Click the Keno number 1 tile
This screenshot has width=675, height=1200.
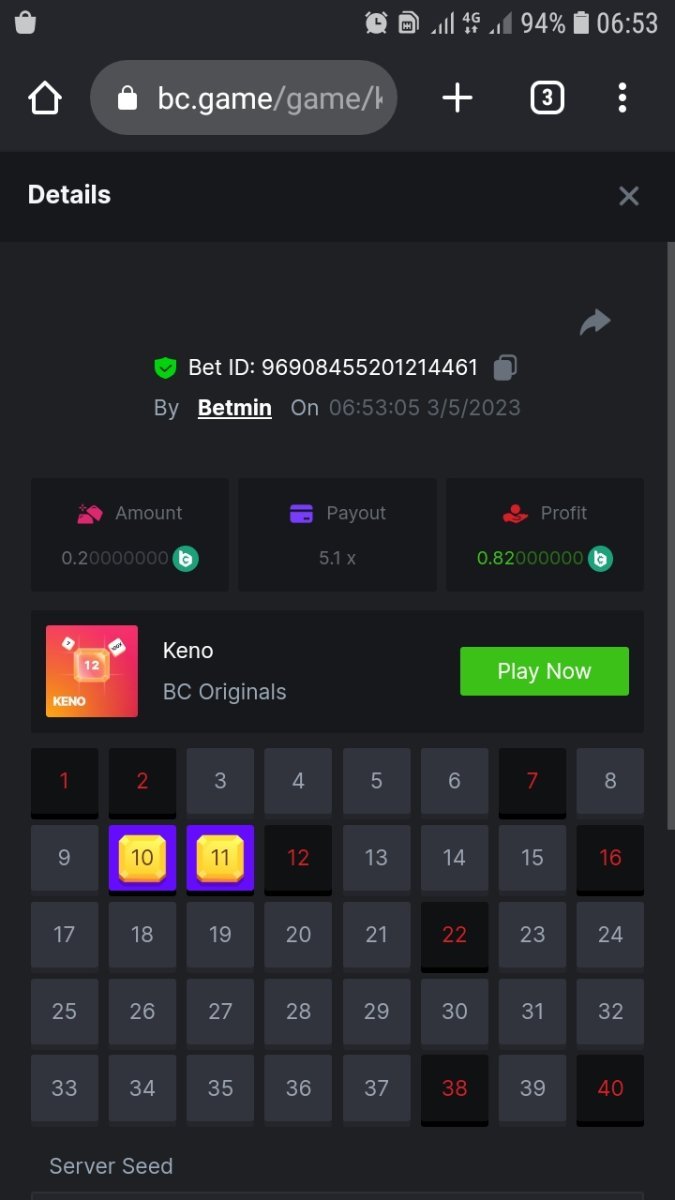point(64,782)
